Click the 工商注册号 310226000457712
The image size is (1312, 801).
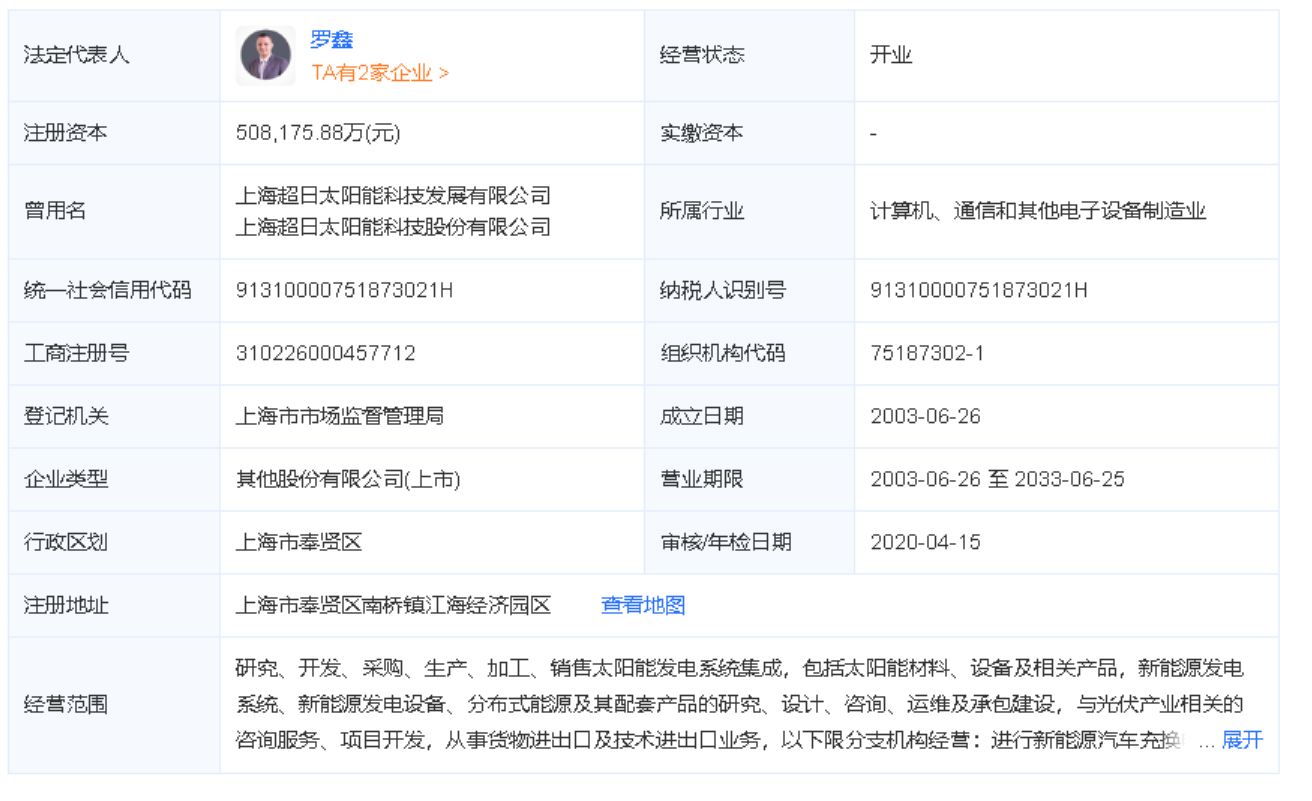(x=325, y=353)
